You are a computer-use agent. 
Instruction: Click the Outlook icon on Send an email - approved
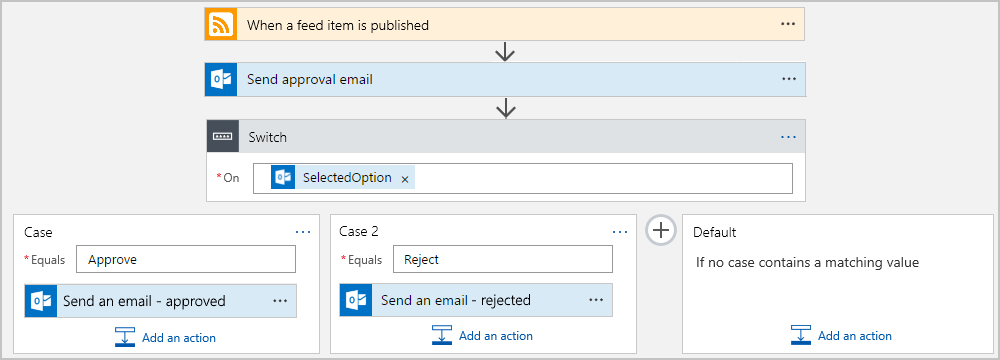tap(41, 301)
